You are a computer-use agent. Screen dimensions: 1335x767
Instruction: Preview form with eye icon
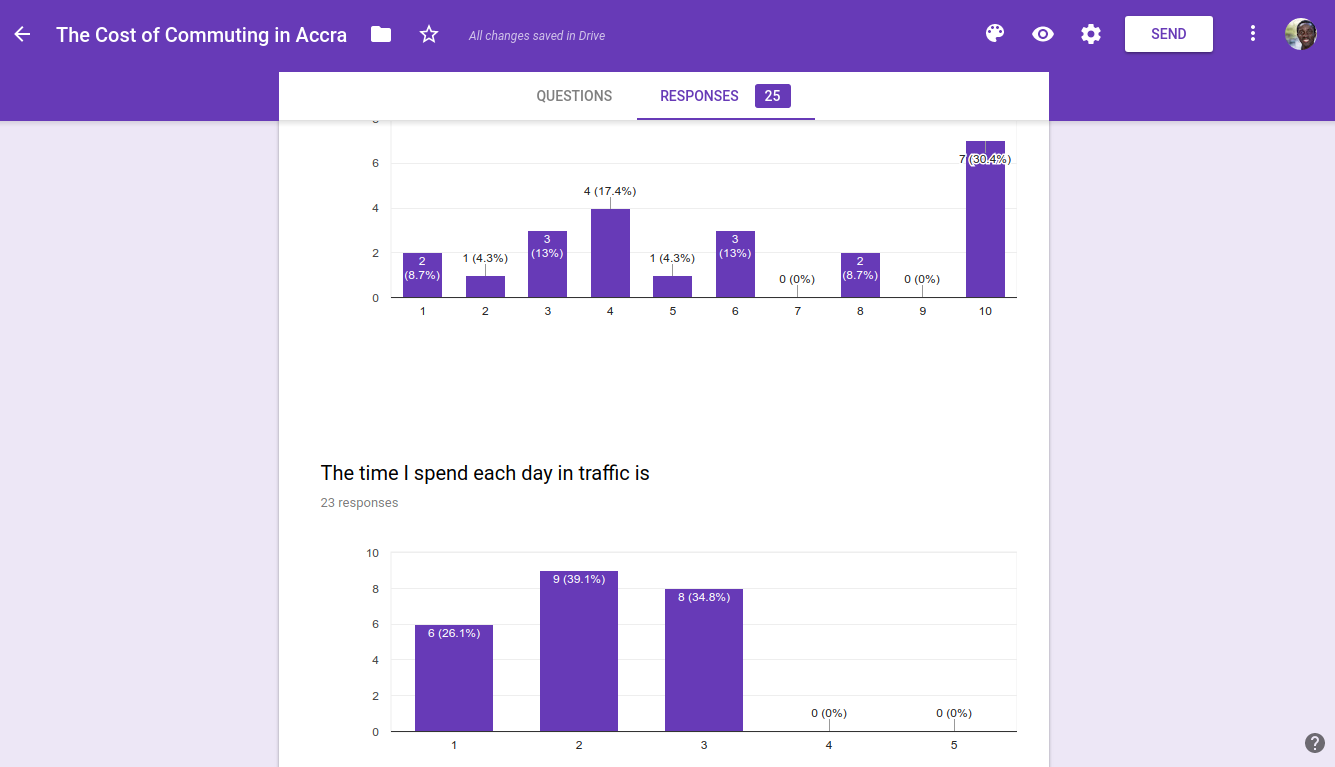coord(1043,34)
